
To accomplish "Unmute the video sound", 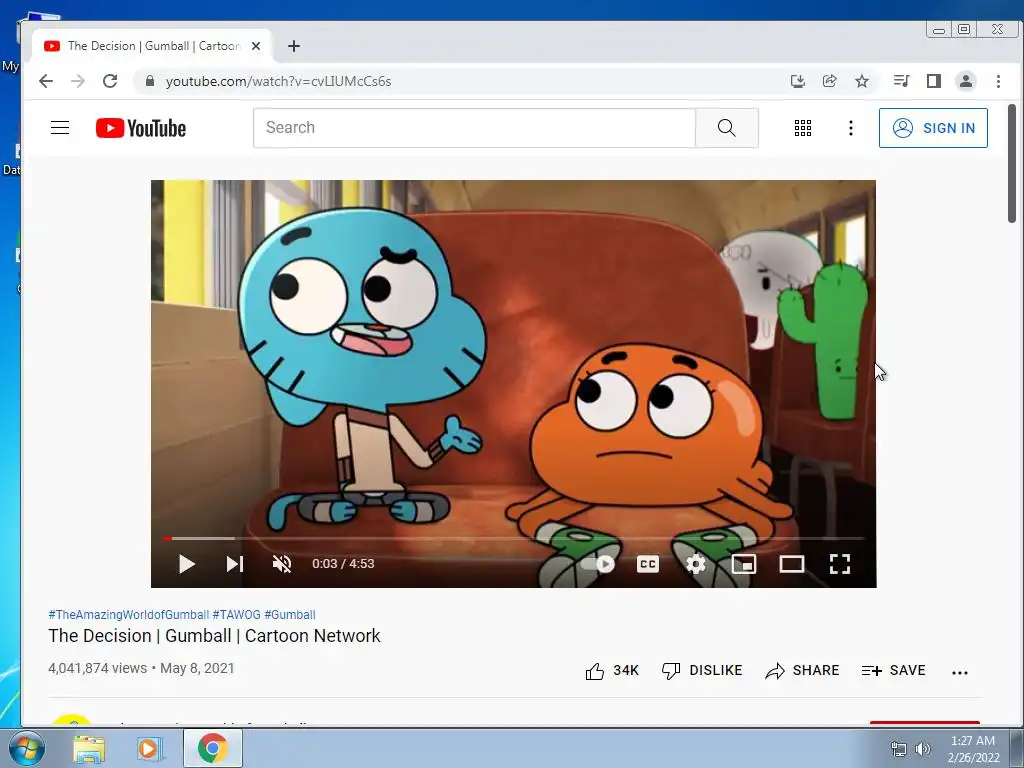I will [x=282, y=564].
